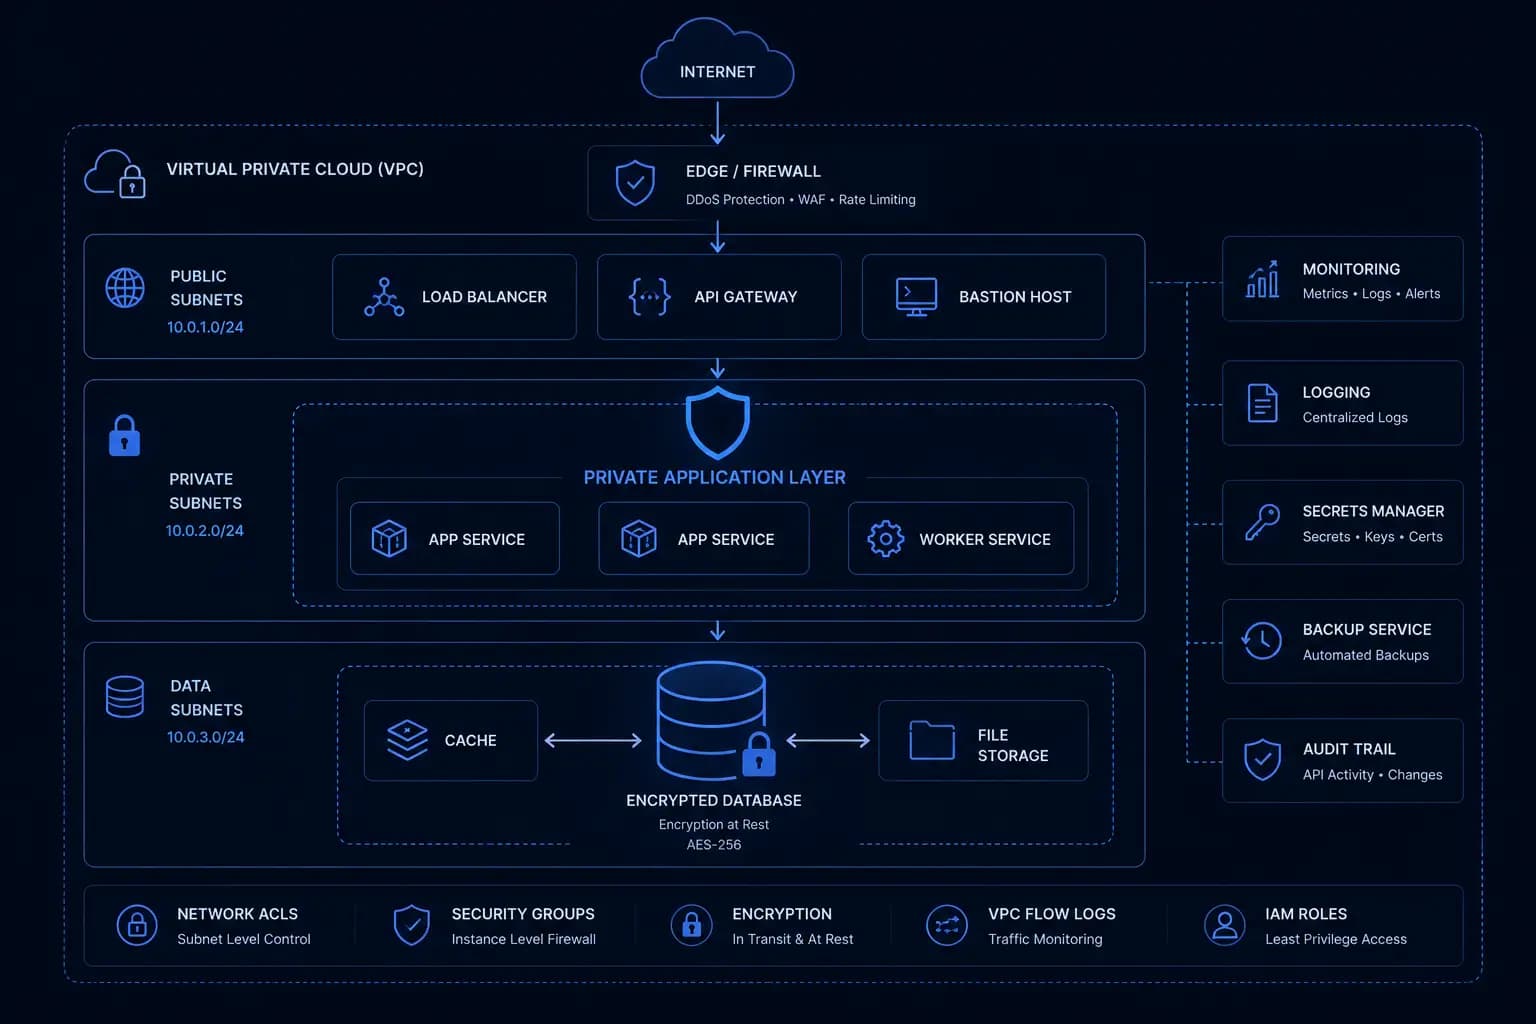Screen dimensions: 1536x1024
Task: Click the second App Service cube icon
Action: 638,538
